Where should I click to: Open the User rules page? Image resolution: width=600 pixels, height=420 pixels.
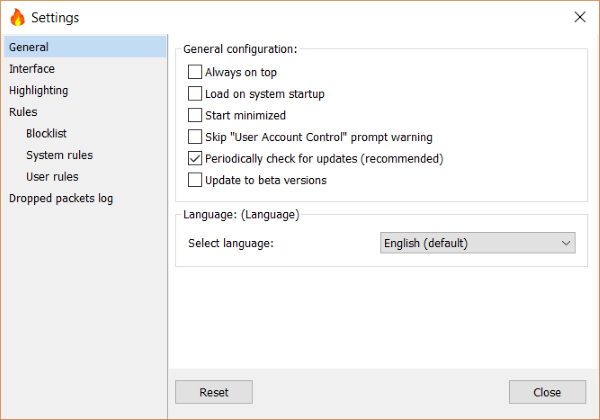pyautogui.click(x=52, y=176)
